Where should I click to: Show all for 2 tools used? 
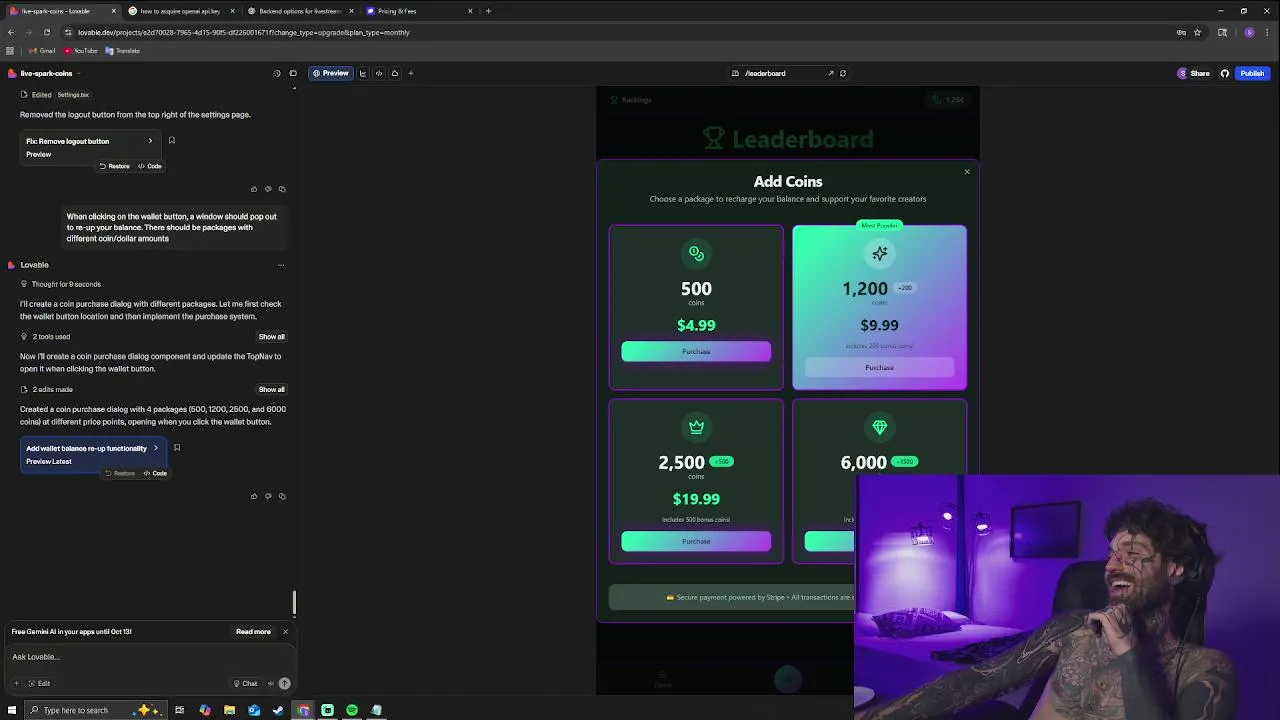[271, 337]
